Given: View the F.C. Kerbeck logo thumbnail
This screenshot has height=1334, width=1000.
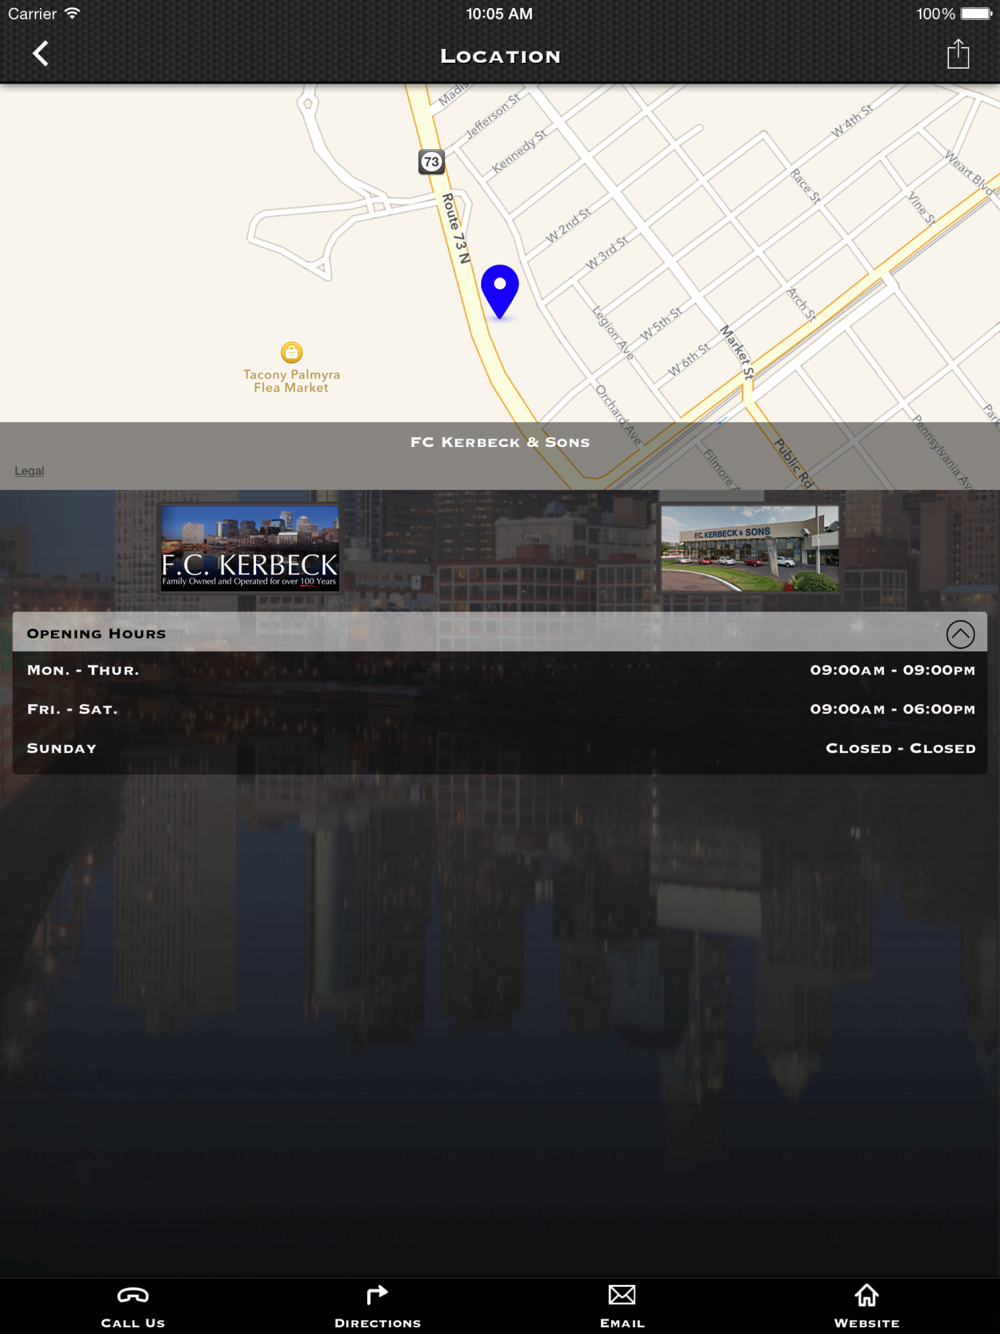Looking at the screenshot, I should [250, 548].
